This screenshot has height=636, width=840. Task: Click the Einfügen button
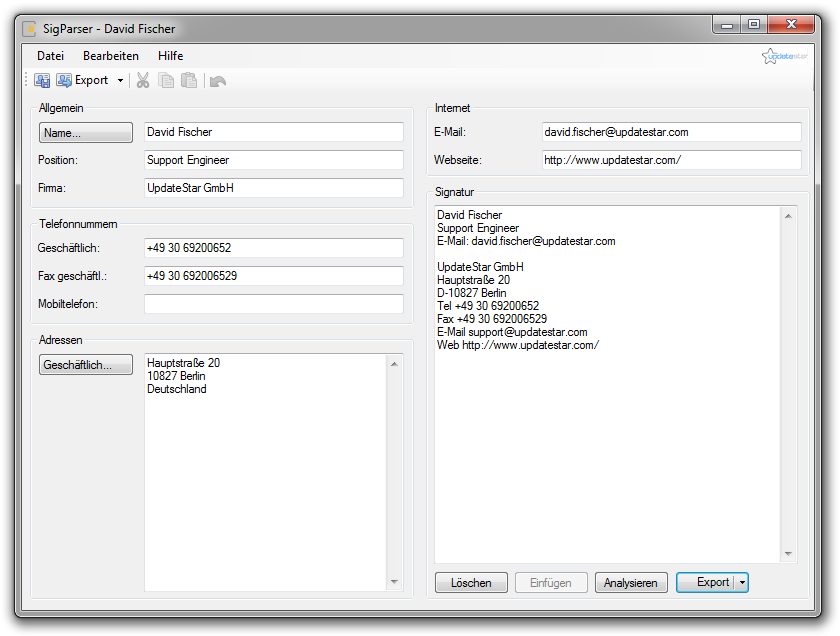551,582
